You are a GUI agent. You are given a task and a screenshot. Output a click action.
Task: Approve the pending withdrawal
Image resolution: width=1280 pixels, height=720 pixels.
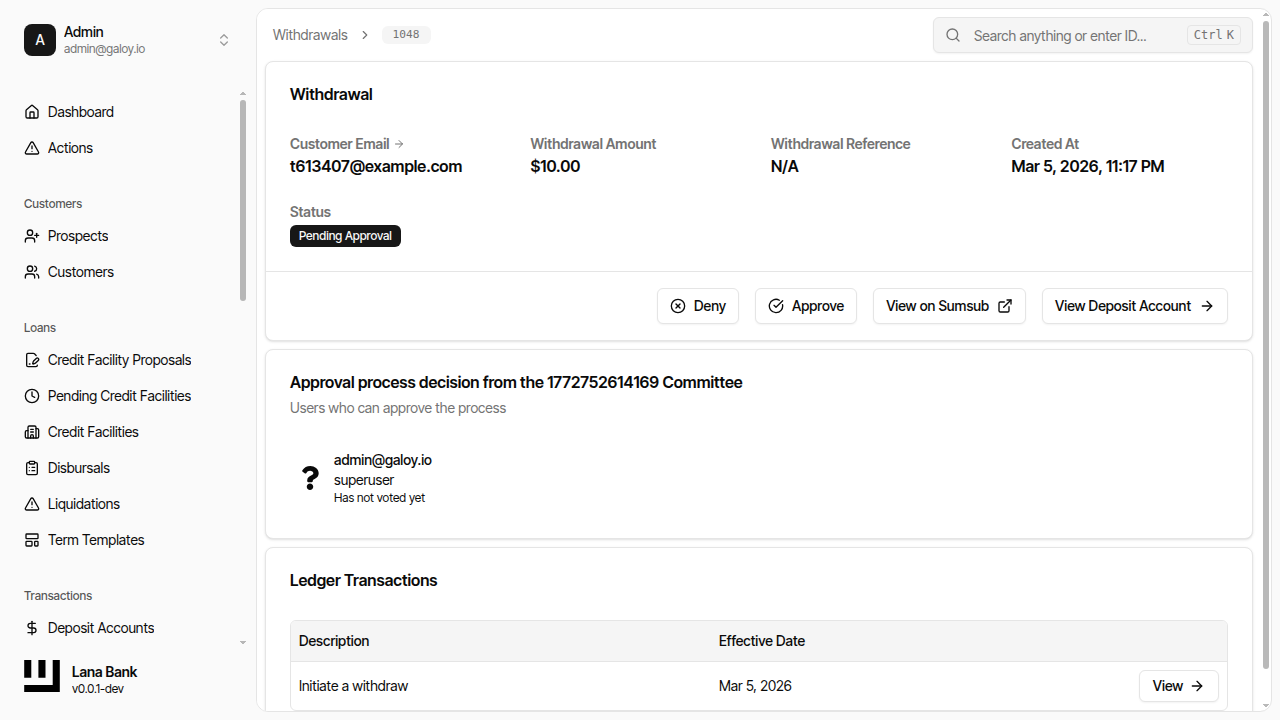pyautogui.click(x=805, y=306)
